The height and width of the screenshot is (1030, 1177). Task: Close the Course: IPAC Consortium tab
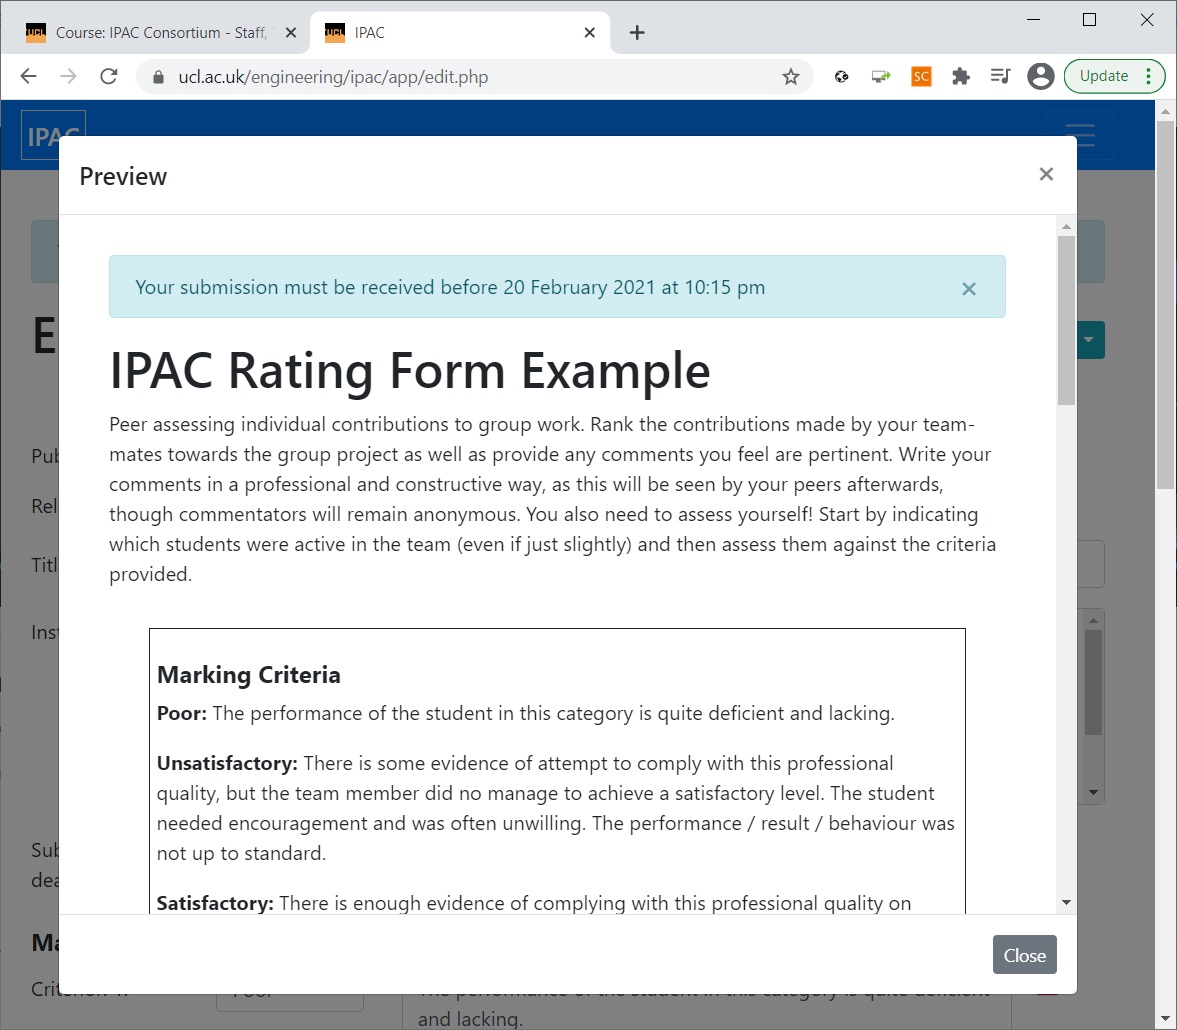point(291,32)
